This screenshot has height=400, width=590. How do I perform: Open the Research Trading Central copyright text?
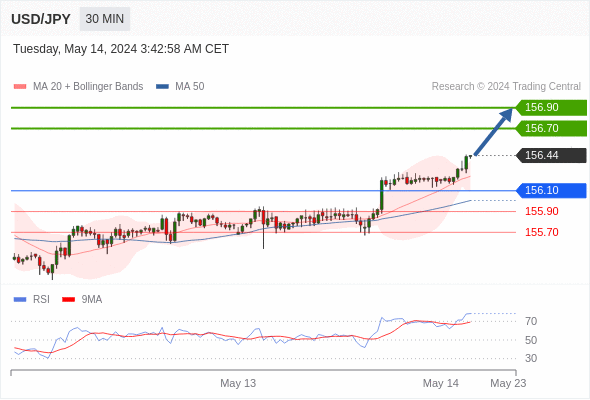[x=506, y=87]
